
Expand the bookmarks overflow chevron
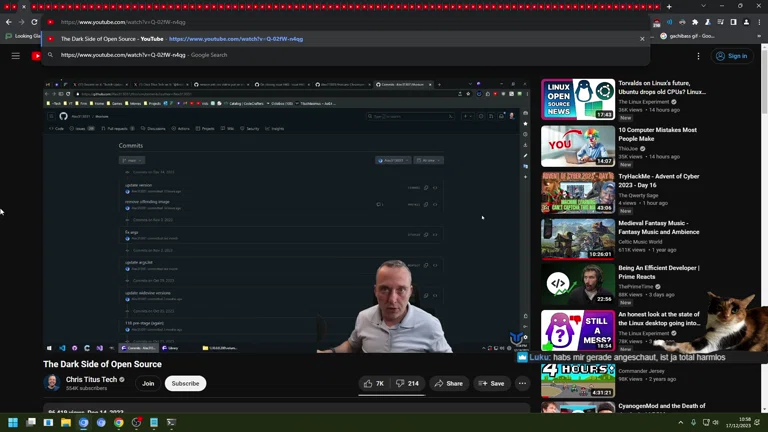(x=759, y=36)
